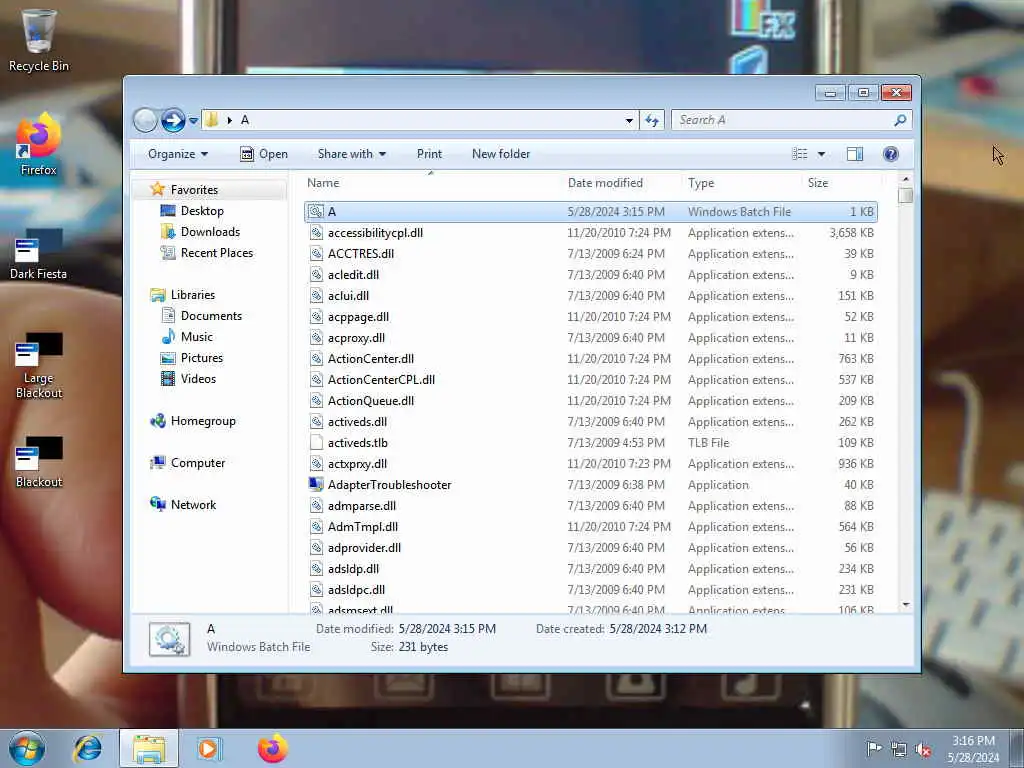This screenshot has height=768, width=1024.
Task: Select the Dark Fiesta desktop icon
Action: [38, 253]
